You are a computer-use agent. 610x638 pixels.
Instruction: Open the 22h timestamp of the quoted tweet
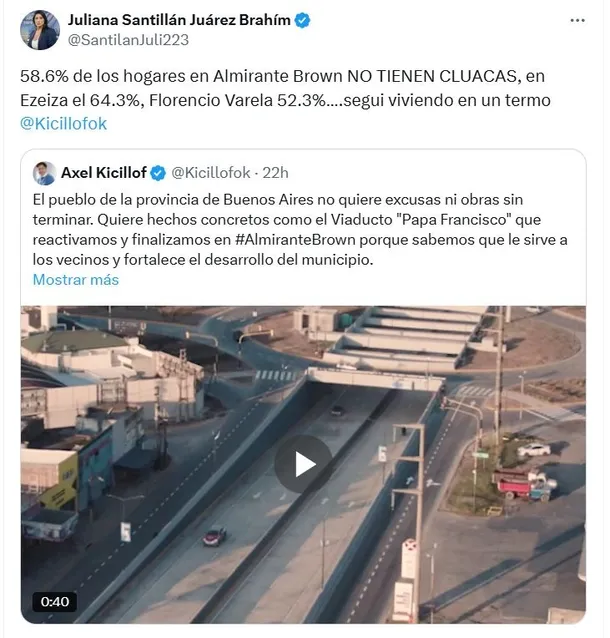pyautogui.click(x=276, y=173)
